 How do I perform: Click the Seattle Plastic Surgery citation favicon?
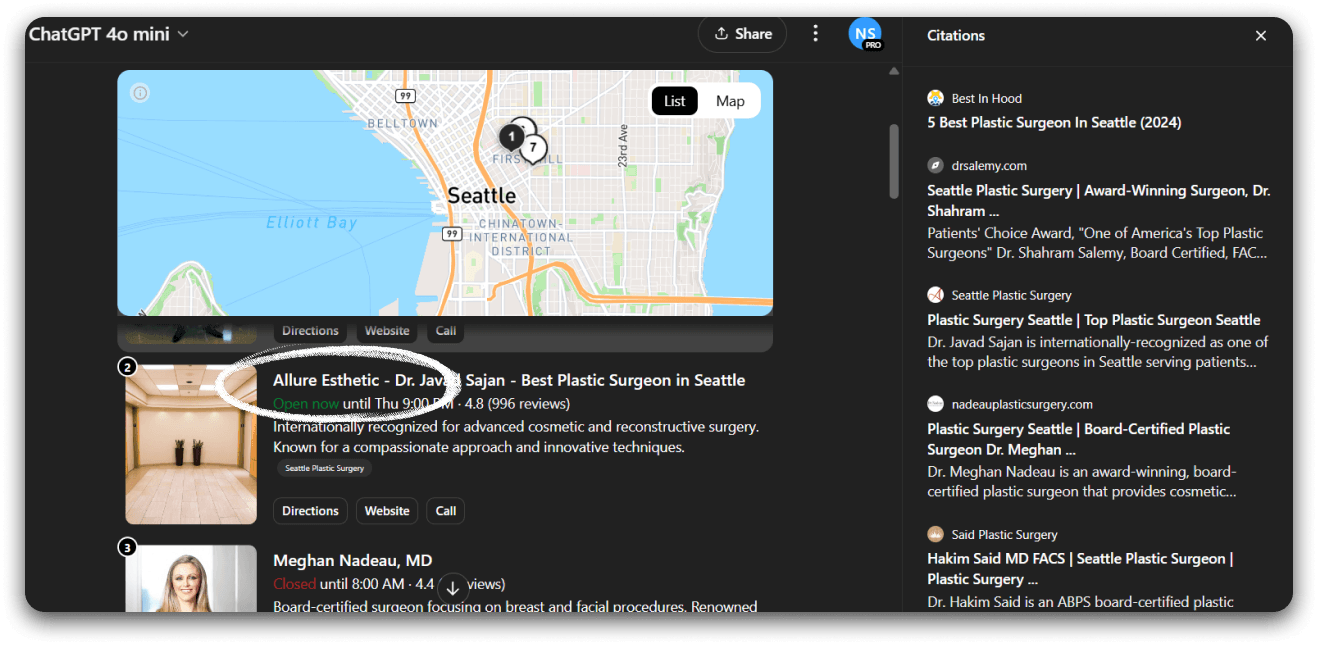935,295
